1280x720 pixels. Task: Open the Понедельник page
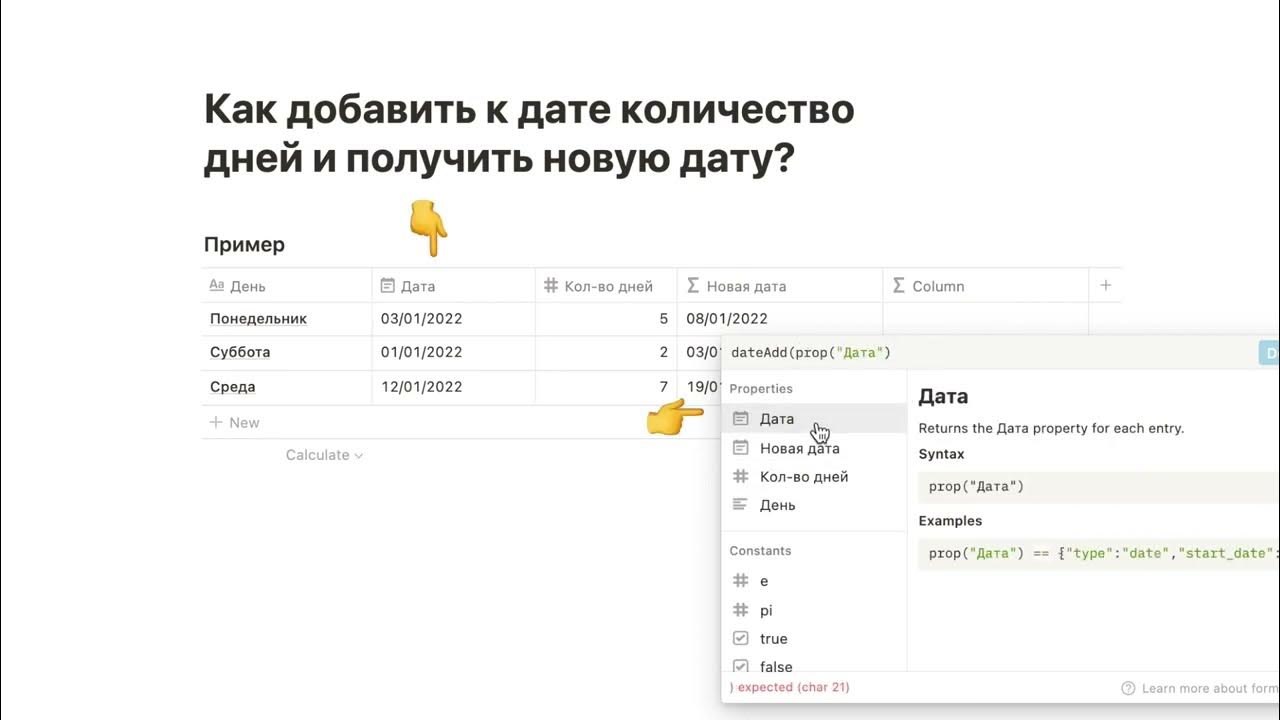click(258, 319)
